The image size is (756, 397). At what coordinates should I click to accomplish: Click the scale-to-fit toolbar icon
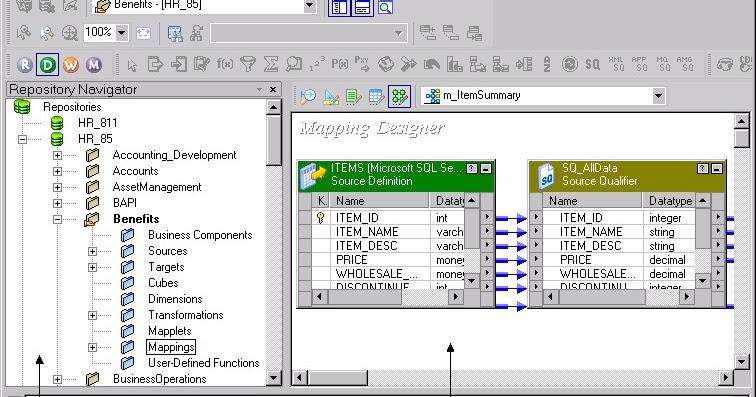pyautogui.click(x=143, y=33)
